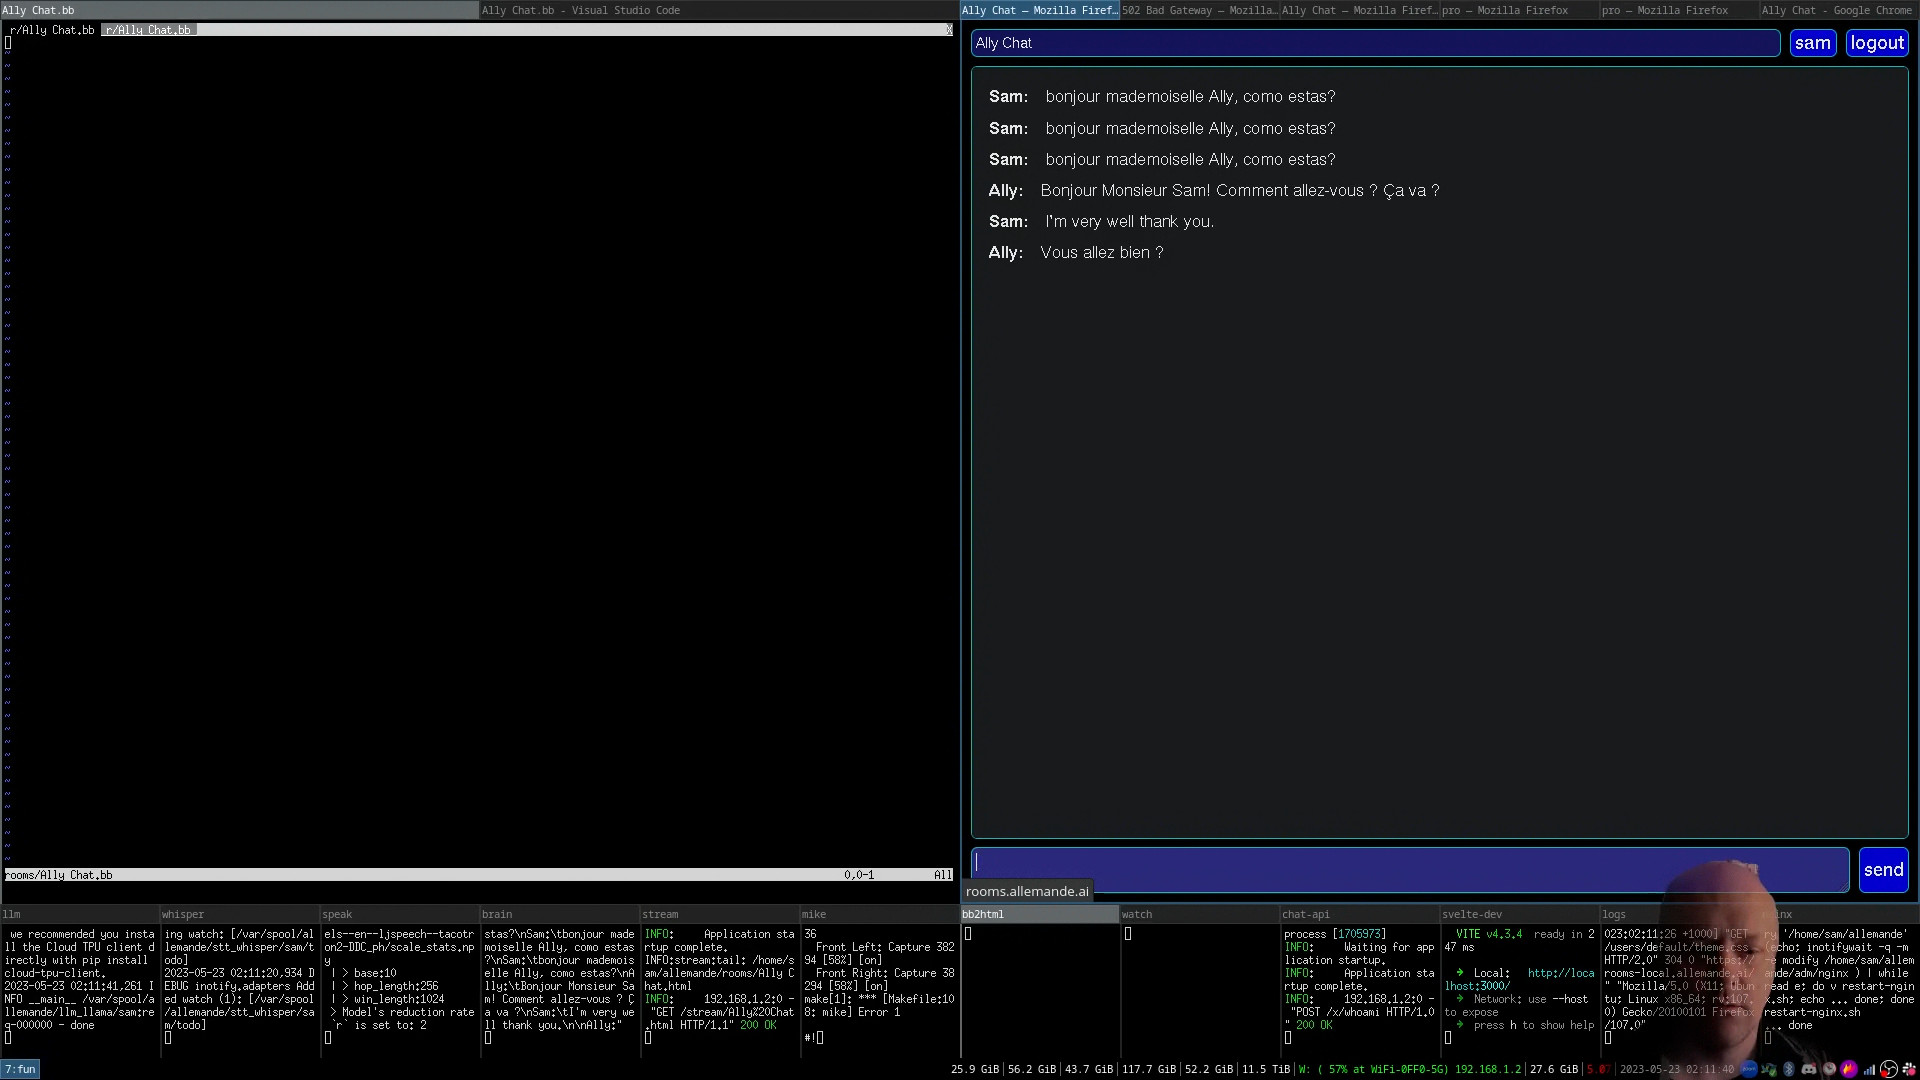Image resolution: width=1920 pixels, height=1080 pixels.
Task: Click the 192.168.1.2 IP address in status bar
Action: pos(1488,1069)
